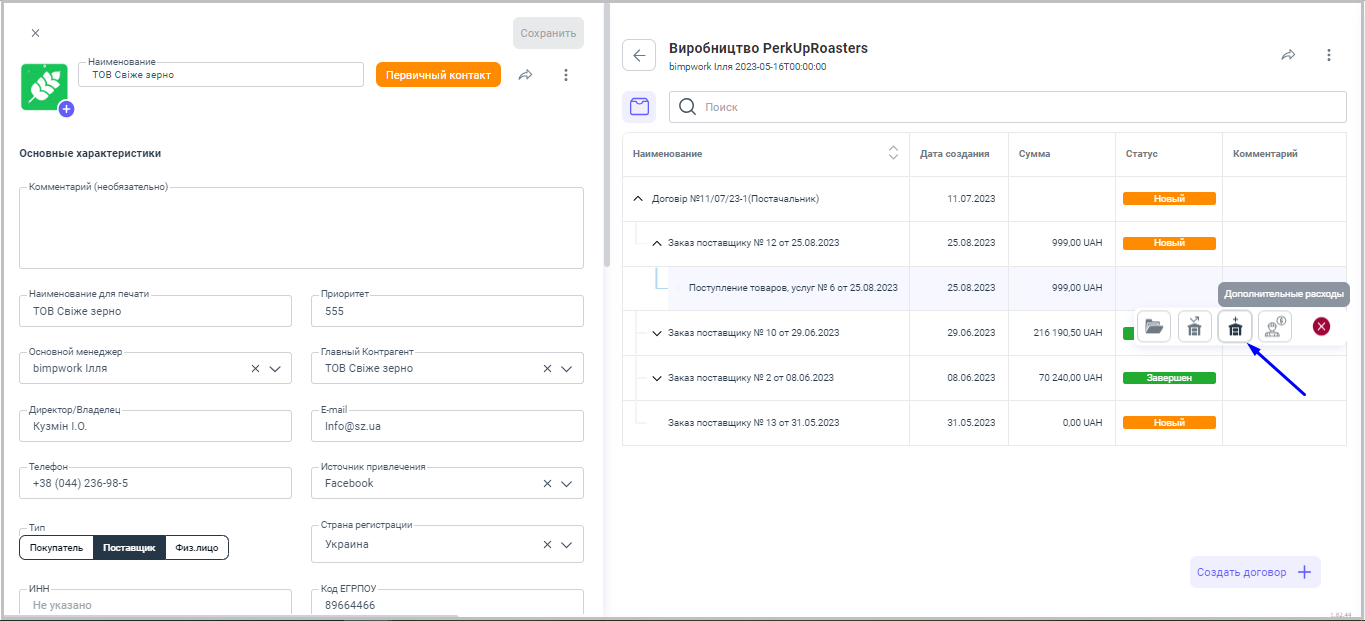Select the Поставщик type option
This screenshot has width=1365, height=621.
coord(129,548)
